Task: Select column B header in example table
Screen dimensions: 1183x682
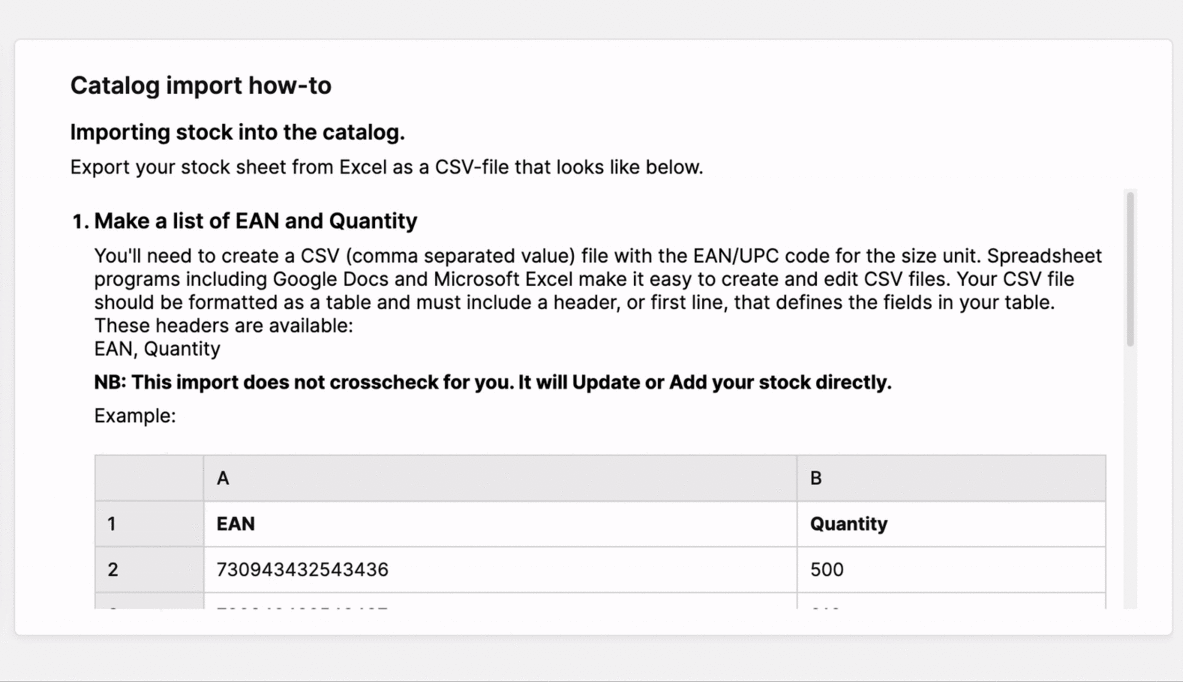Action: pyautogui.click(x=950, y=478)
